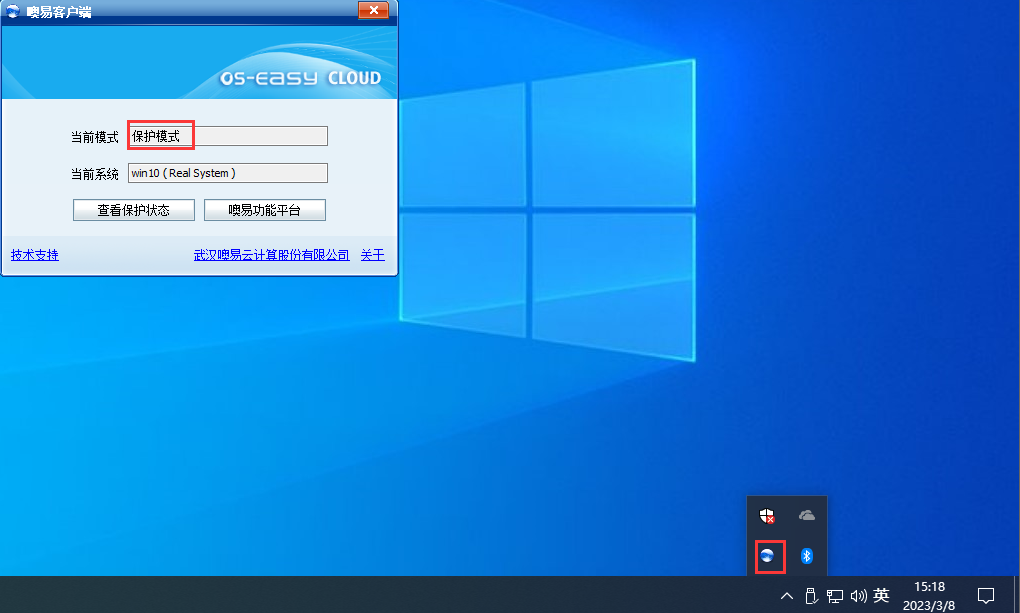Open the 关于 about link
Screen dimensions: 1020x613
(372, 255)
